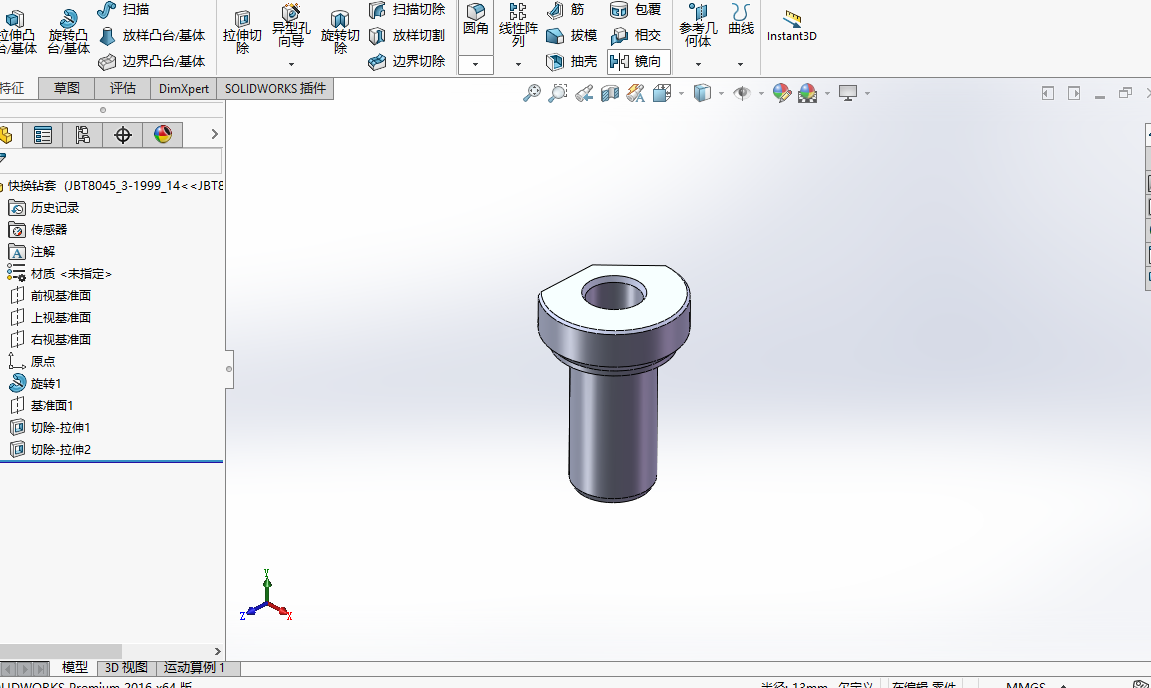
Task: Click the Fillet (圆角) tool
Action: (476, 19)
